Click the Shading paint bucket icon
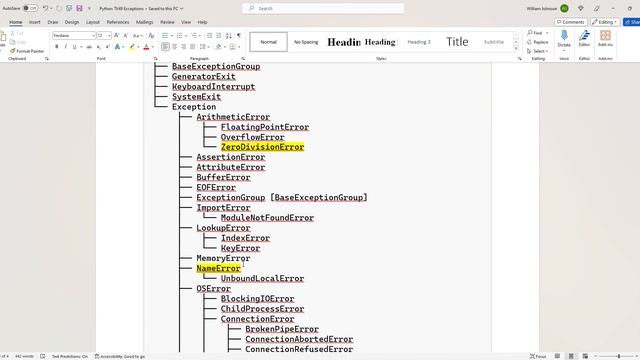 click(x=219, y=47)
